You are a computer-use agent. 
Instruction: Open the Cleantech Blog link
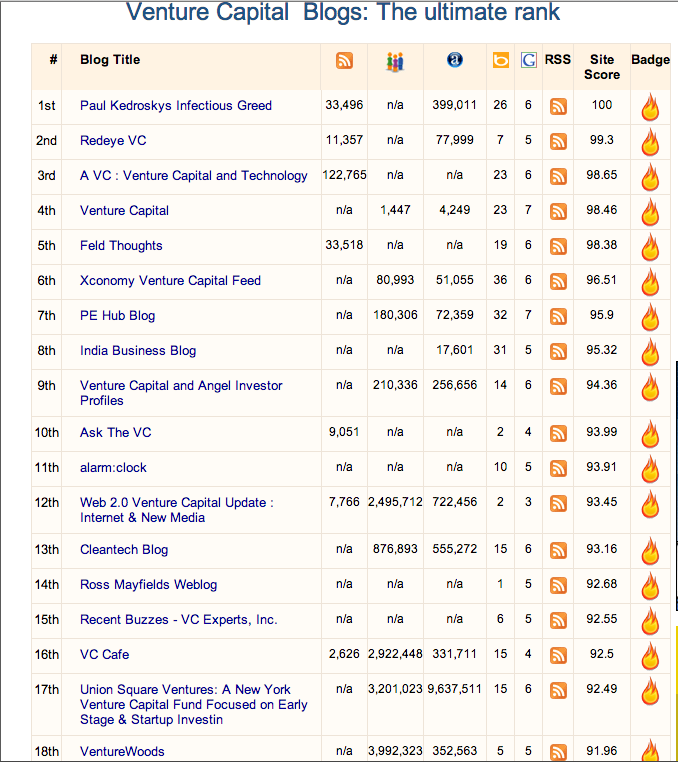click(x=123, y=549)
